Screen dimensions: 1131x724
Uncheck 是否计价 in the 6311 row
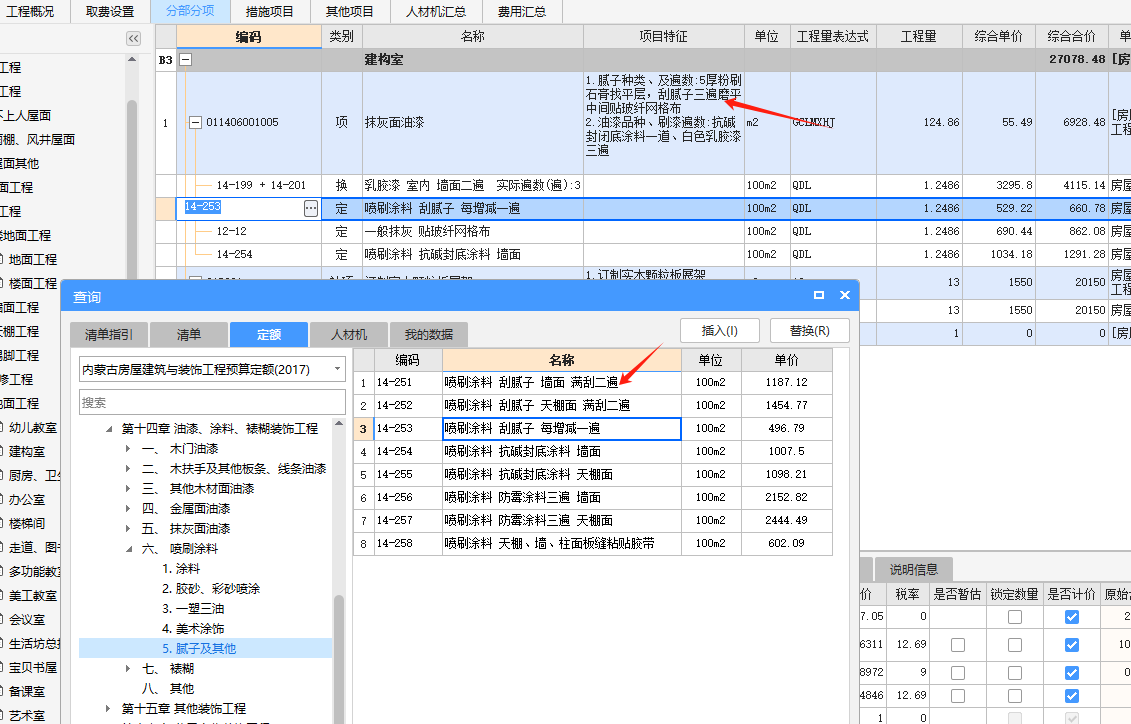point(1072,645)
